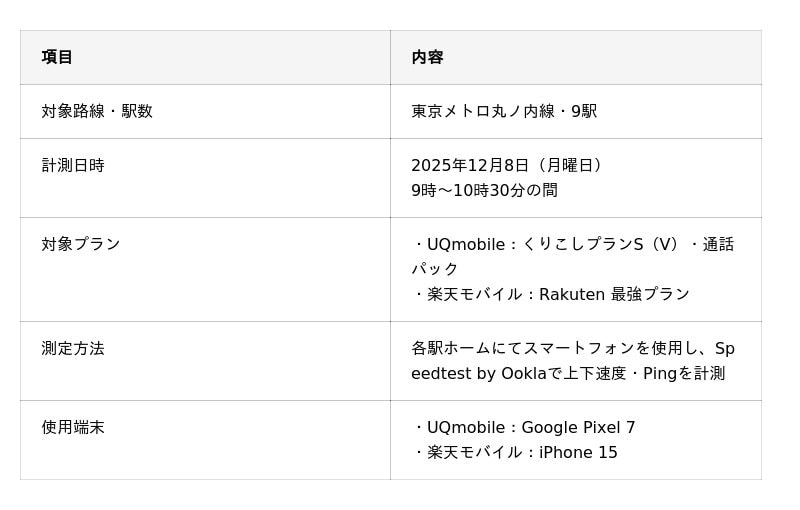This screenshot has height=510, width=800.
Task: Click the iPhone 15 device entry
Action: click(578, 452)
